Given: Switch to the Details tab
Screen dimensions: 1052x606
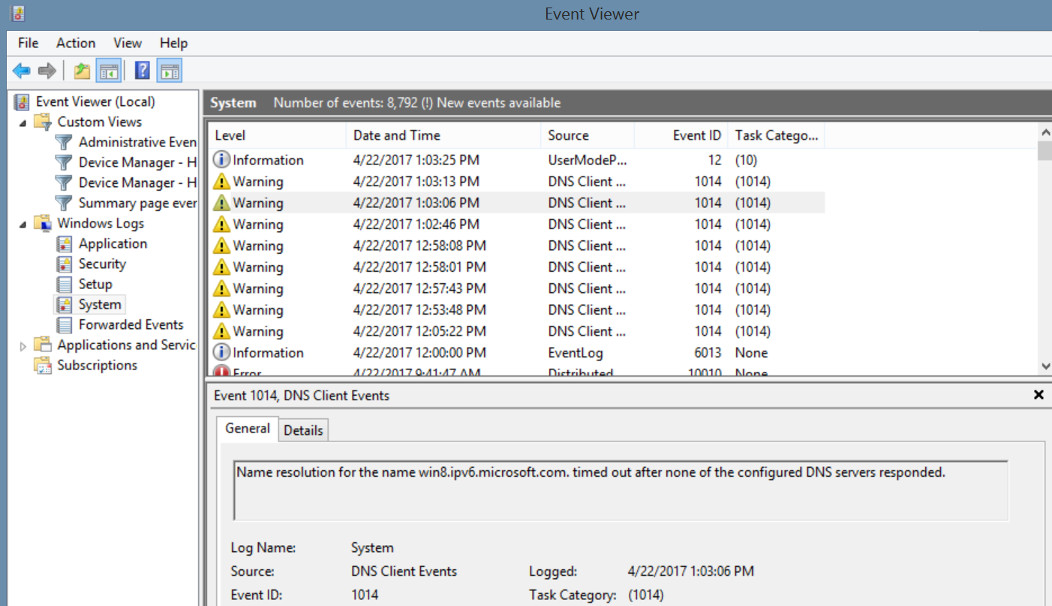Looking at the screenshot, I should (303, 430).
